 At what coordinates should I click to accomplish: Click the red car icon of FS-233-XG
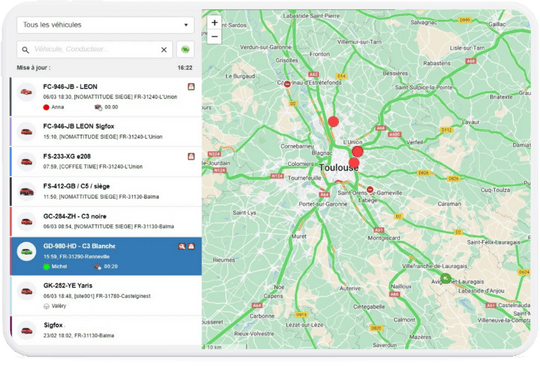pos(27,161)
